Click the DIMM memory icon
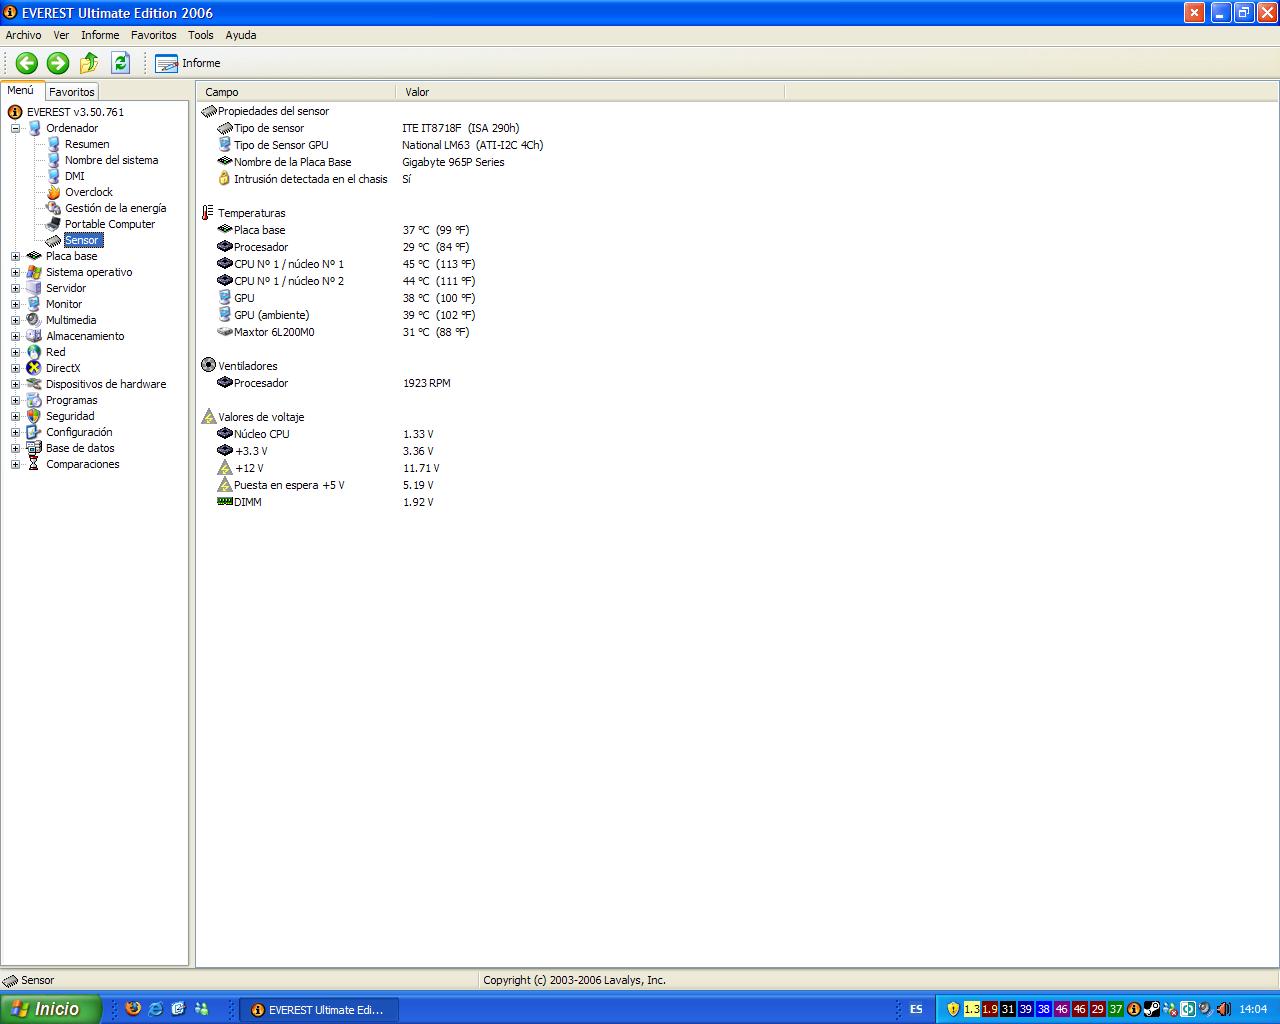Screen dimensions: 1280x1024 (225, 502)
